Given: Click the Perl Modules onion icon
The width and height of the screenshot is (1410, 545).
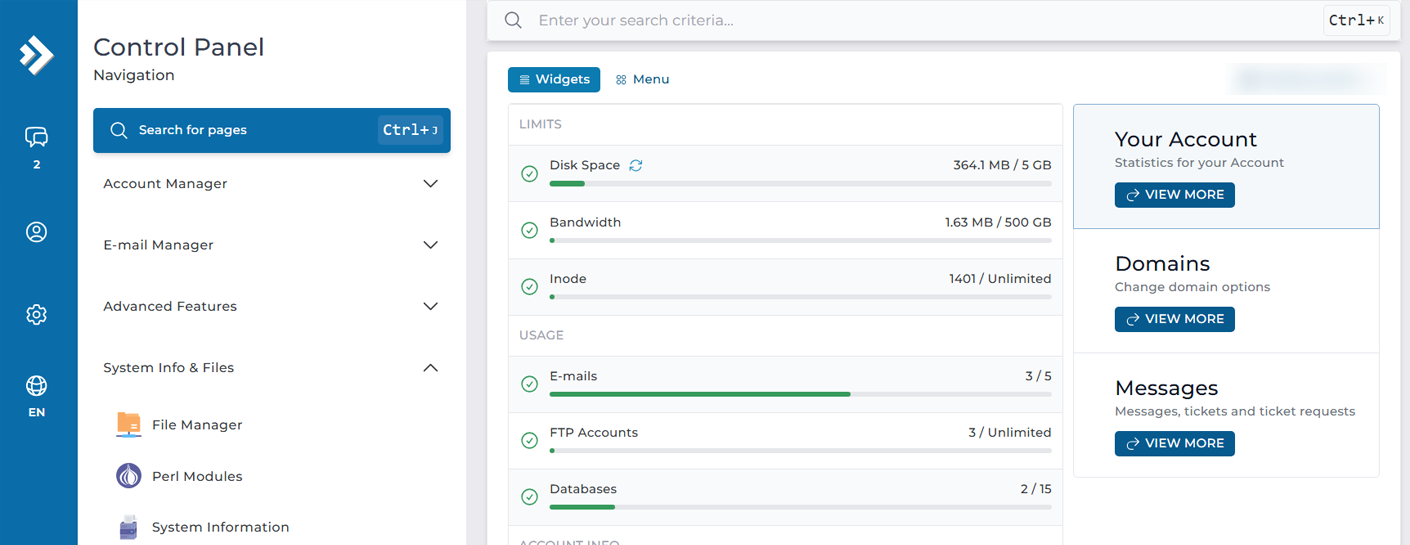Looking at the screenshot, I should click(129, 476).
